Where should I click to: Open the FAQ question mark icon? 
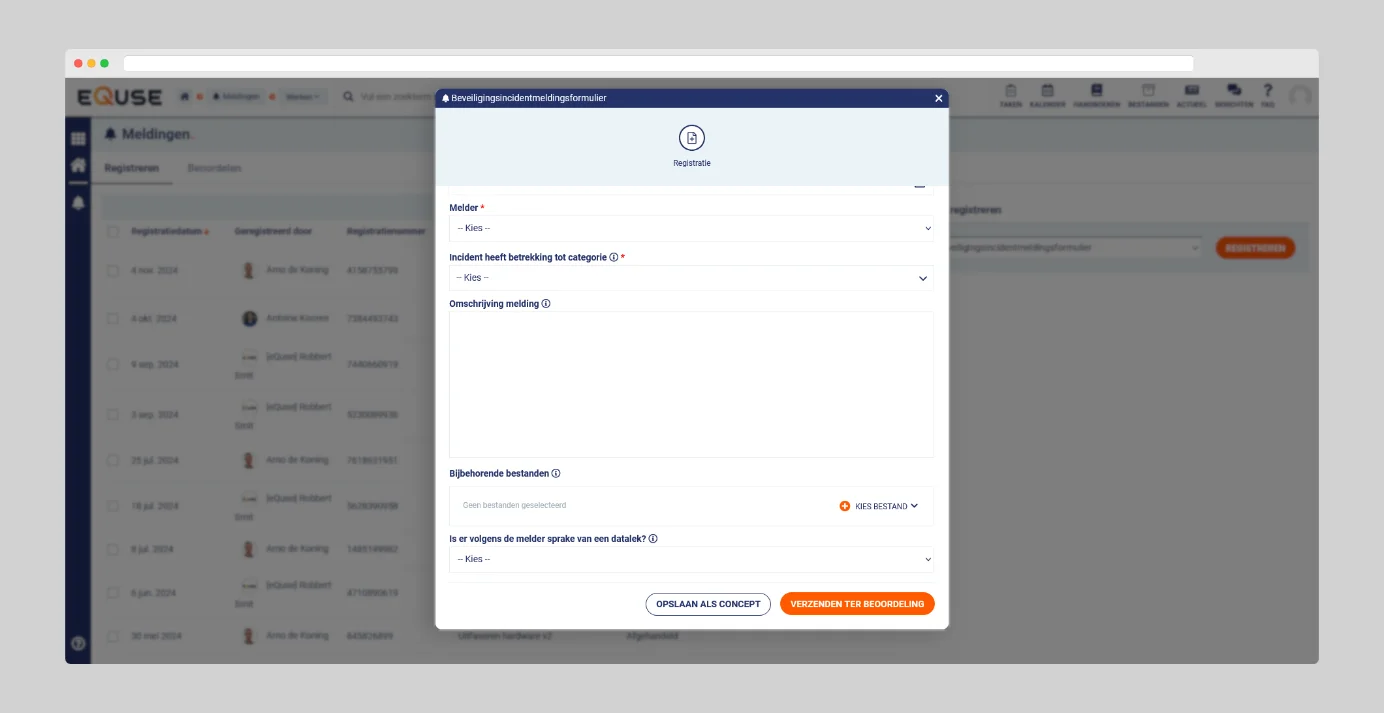point(1267,91)
